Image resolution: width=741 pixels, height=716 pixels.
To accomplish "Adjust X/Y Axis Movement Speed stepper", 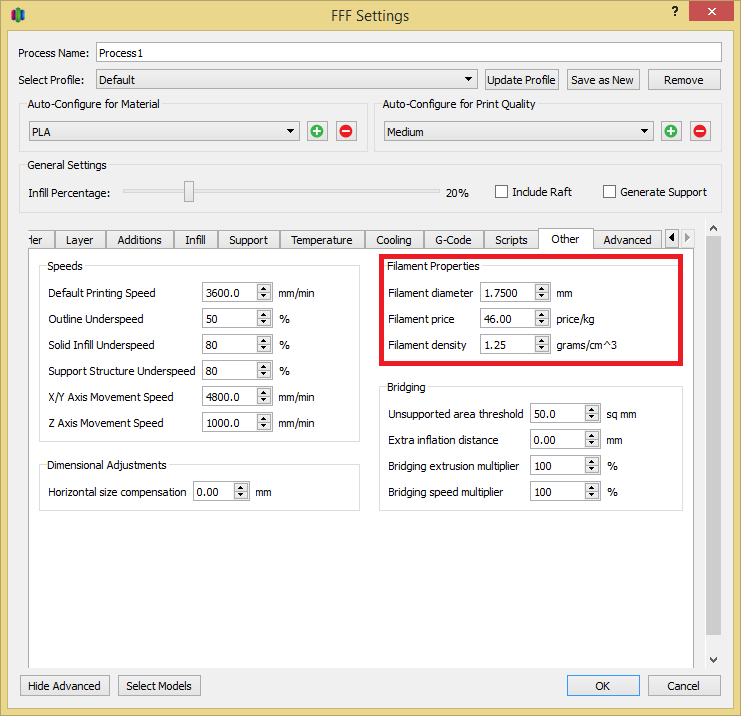I will [264, 397].
